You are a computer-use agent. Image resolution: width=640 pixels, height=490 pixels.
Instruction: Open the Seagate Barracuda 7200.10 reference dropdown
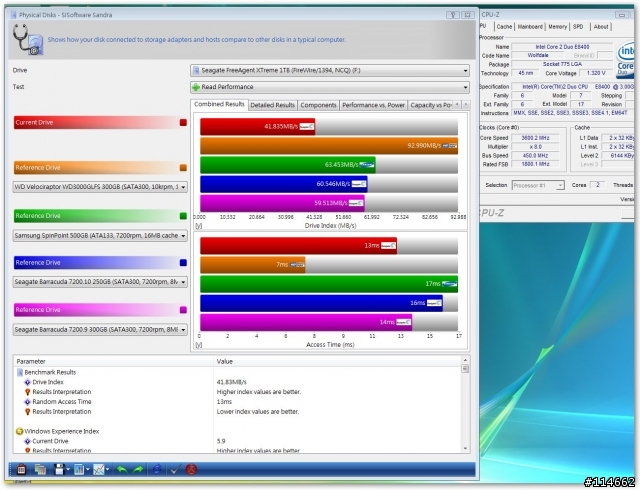pos(100,282)
